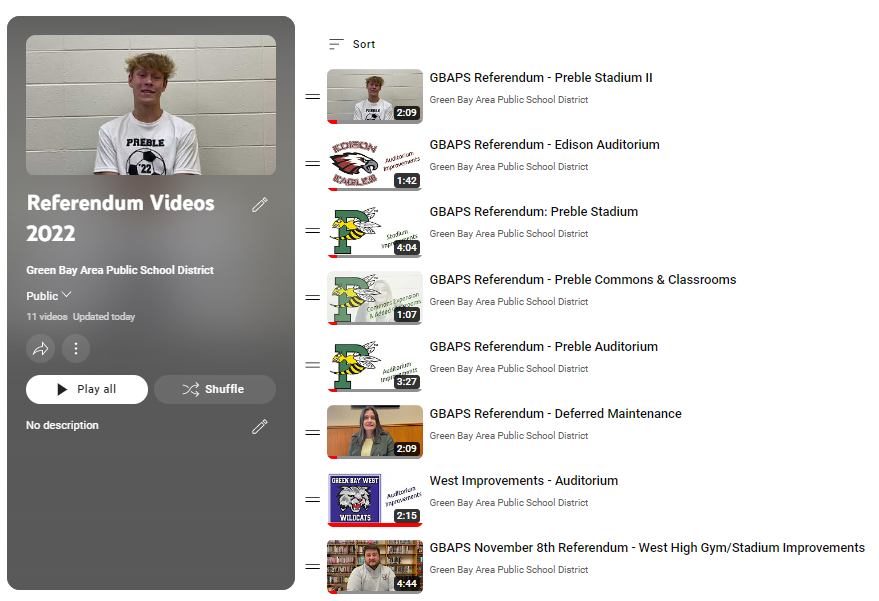This screenshot has width=879, height=601.
Task: Open the large playlist cover thumbnail
Action: [x=151, y=105]
